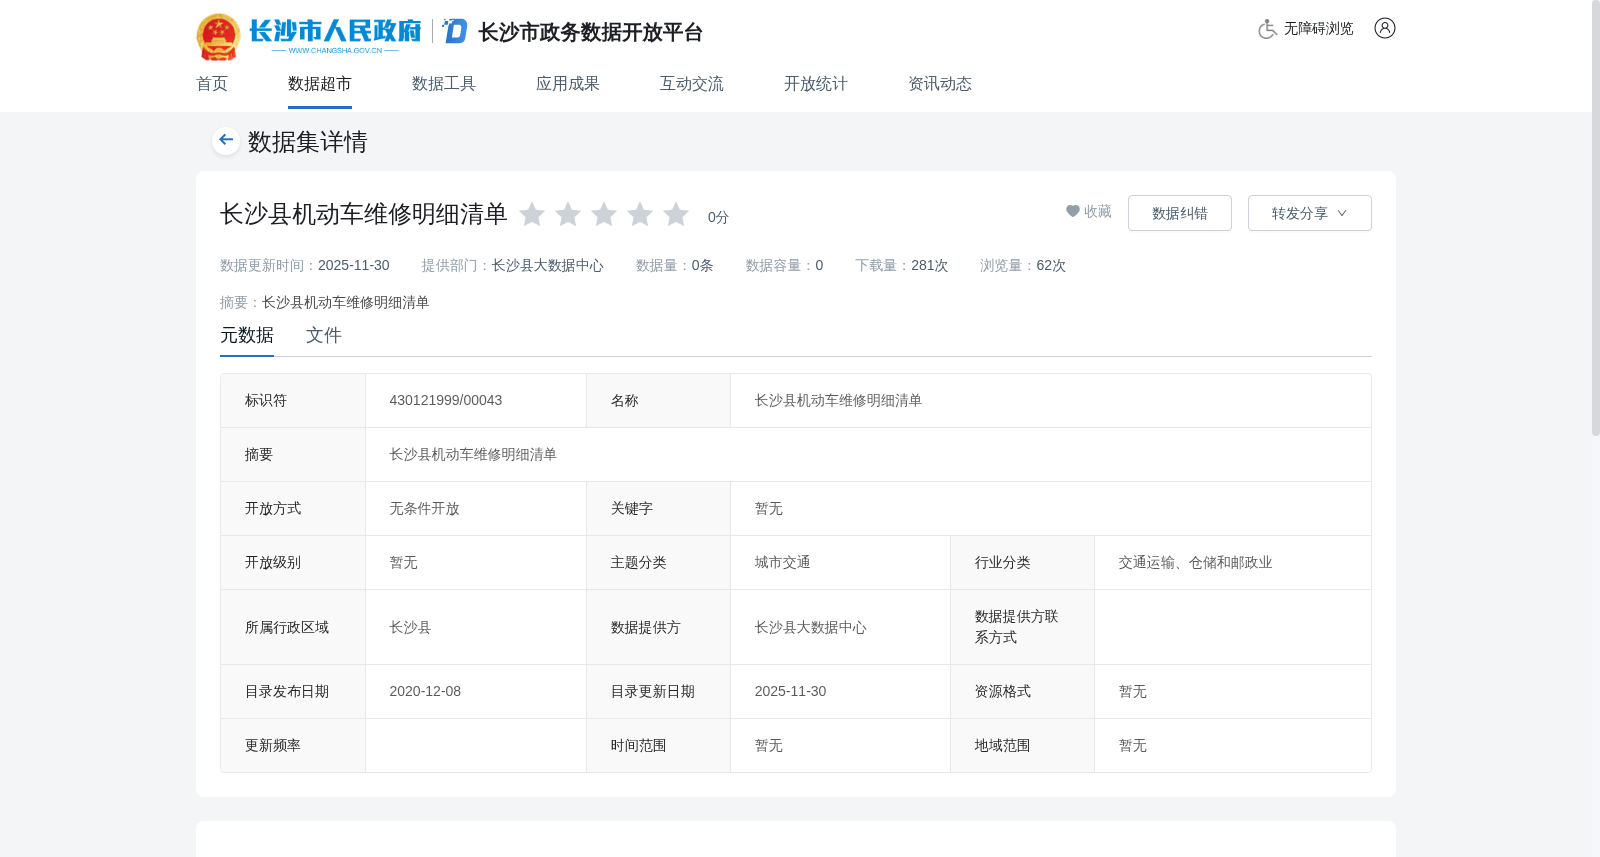Screen dimensions: 1600x857
Task: Click the 关键字 label cell
Action: pyautogui.click(x=658, y=508)
